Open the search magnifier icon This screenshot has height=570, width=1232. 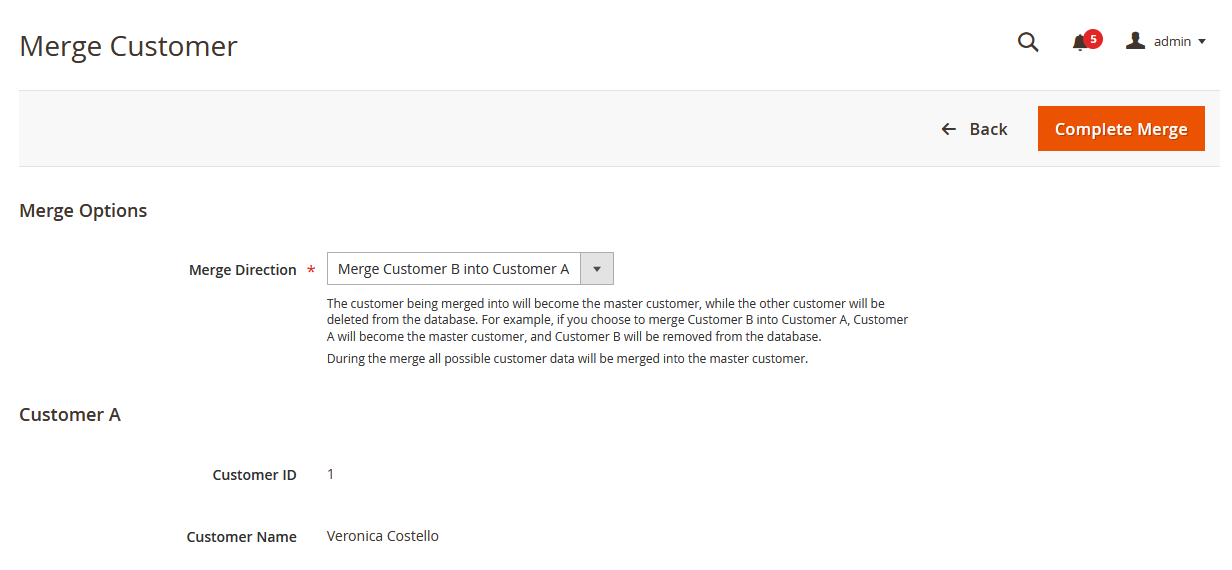[x=1028, y=42]
